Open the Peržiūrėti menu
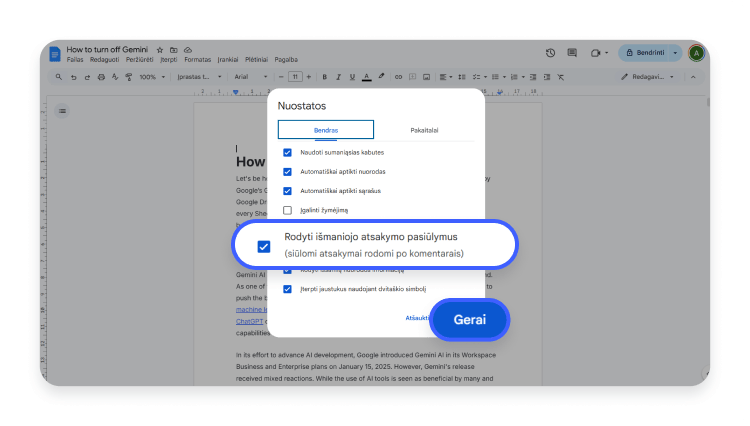The height and width of the screenshot is (426, 750). coord(140,60)
